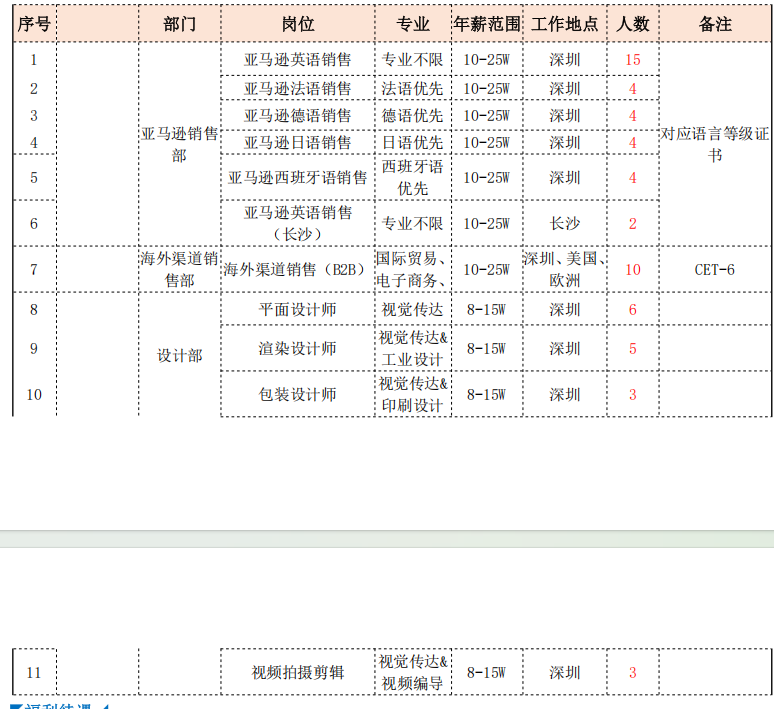
Task: Click the 包装设计师 position cell
Action: point(298,394)
